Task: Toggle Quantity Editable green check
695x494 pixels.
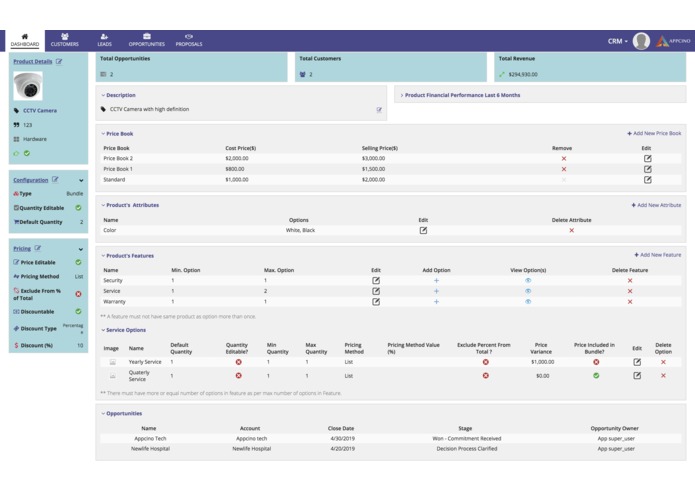Action: (78, 208)
